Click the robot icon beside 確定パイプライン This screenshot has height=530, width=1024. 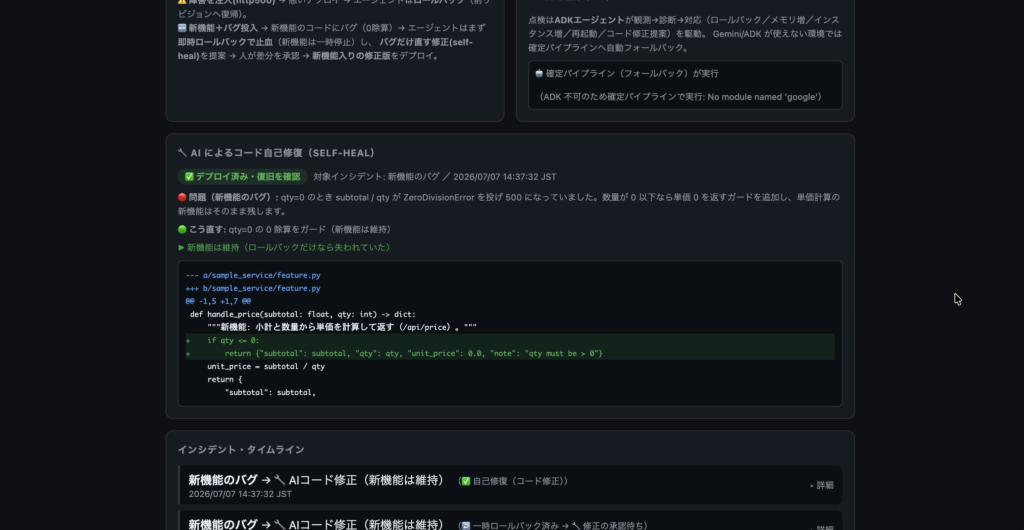pyautogui.click(x=539, y=74)
